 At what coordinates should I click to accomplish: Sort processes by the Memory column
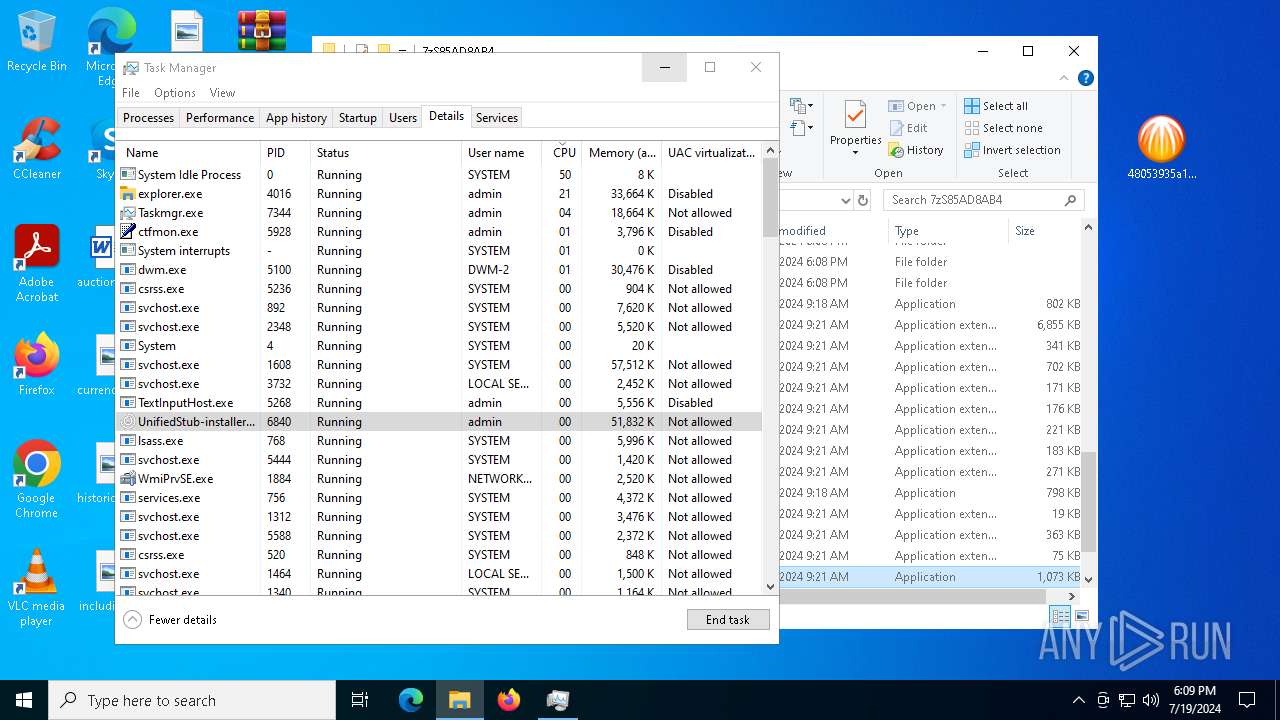[x=622, y=153]
